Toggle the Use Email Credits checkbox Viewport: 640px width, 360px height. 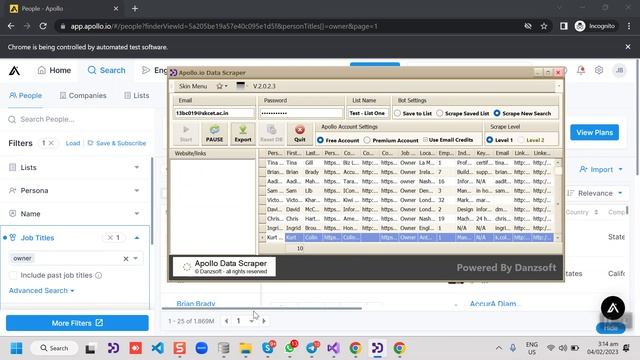425,140
